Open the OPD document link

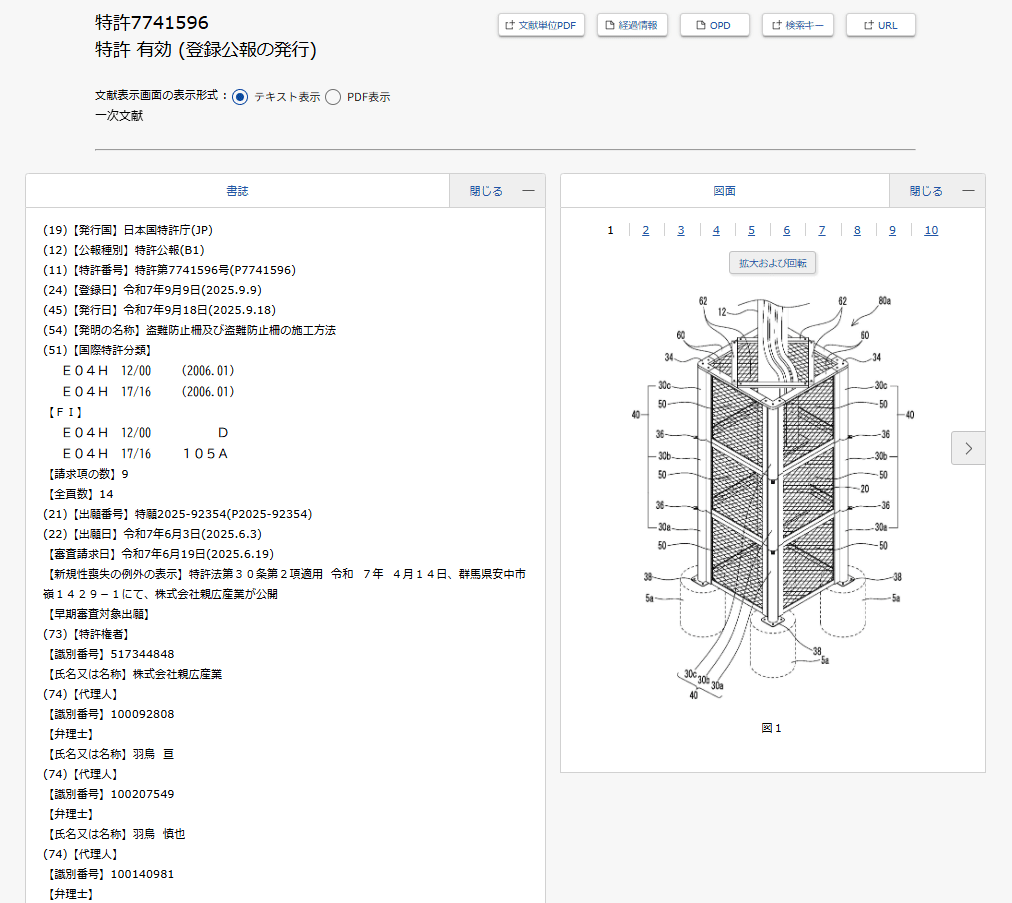point(714,25)
